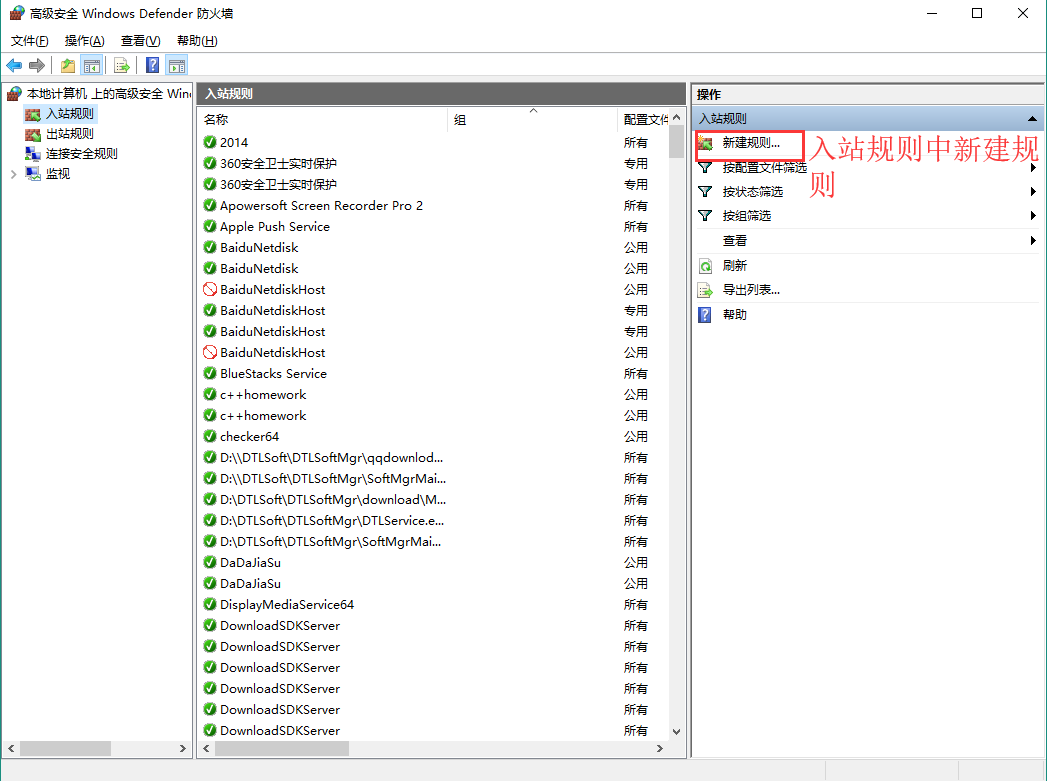This screenshot has width=1047, height=781.
Task: Open the 按配置文件筛选 submenu arrow
Action: coord(1034,168)
